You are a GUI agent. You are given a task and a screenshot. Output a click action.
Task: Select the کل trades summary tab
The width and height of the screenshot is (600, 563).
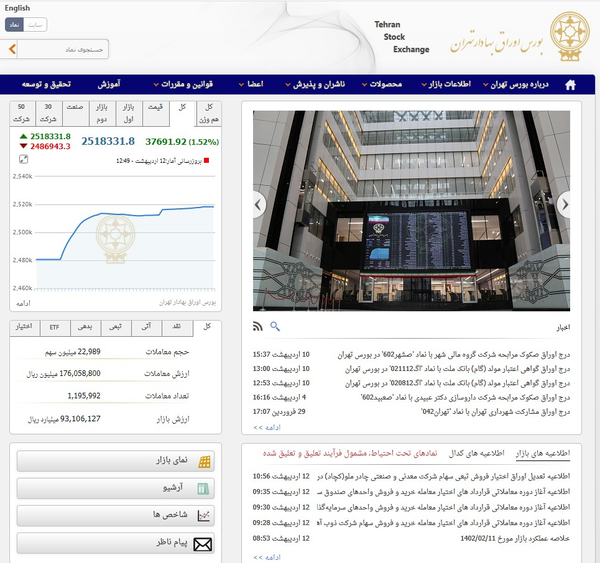207,328
